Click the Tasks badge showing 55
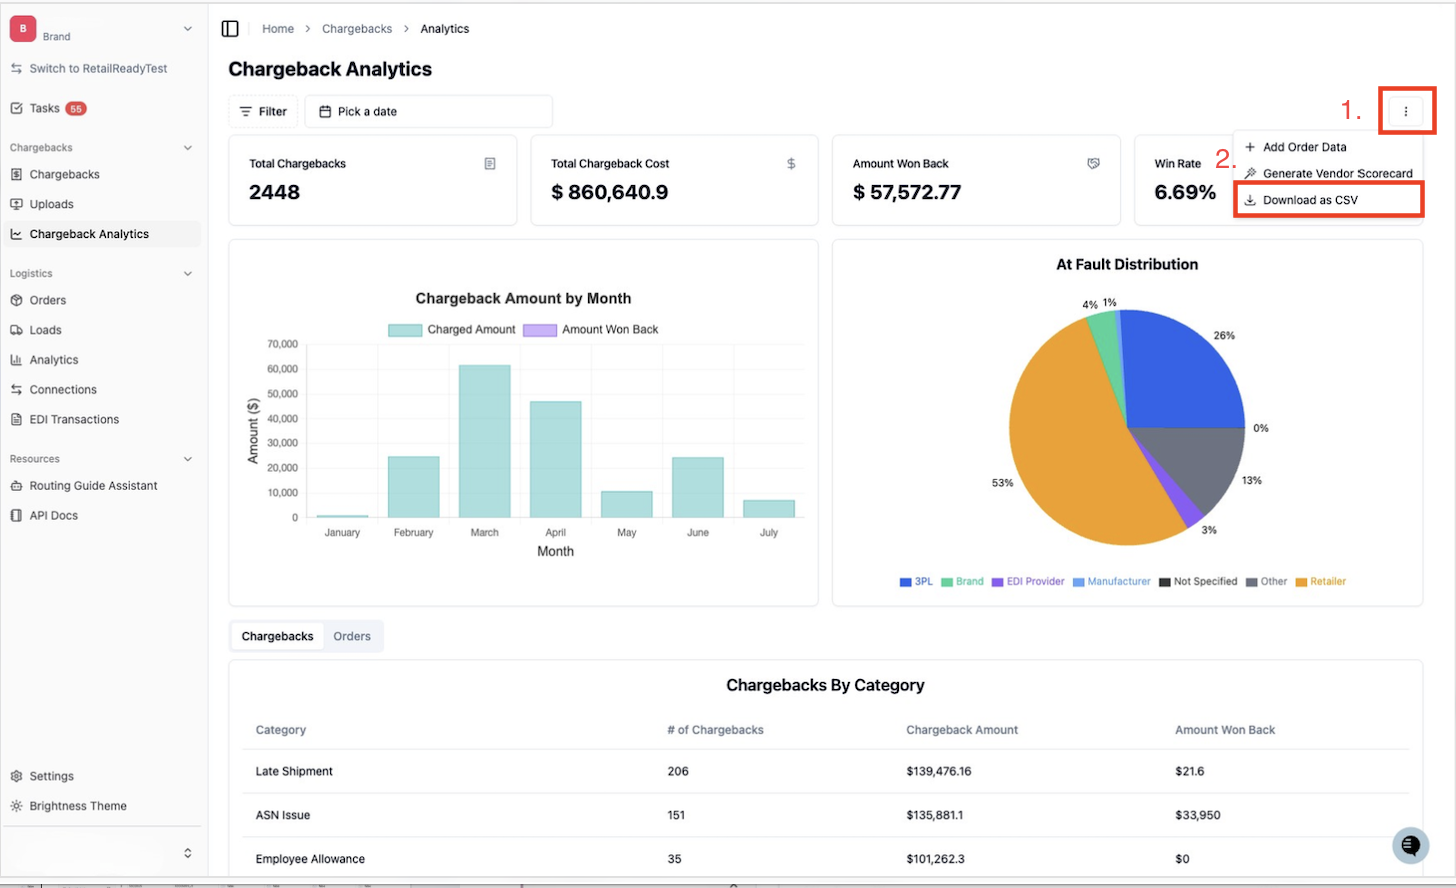Viewport: 1456px width, 888px height. point(76,108)
